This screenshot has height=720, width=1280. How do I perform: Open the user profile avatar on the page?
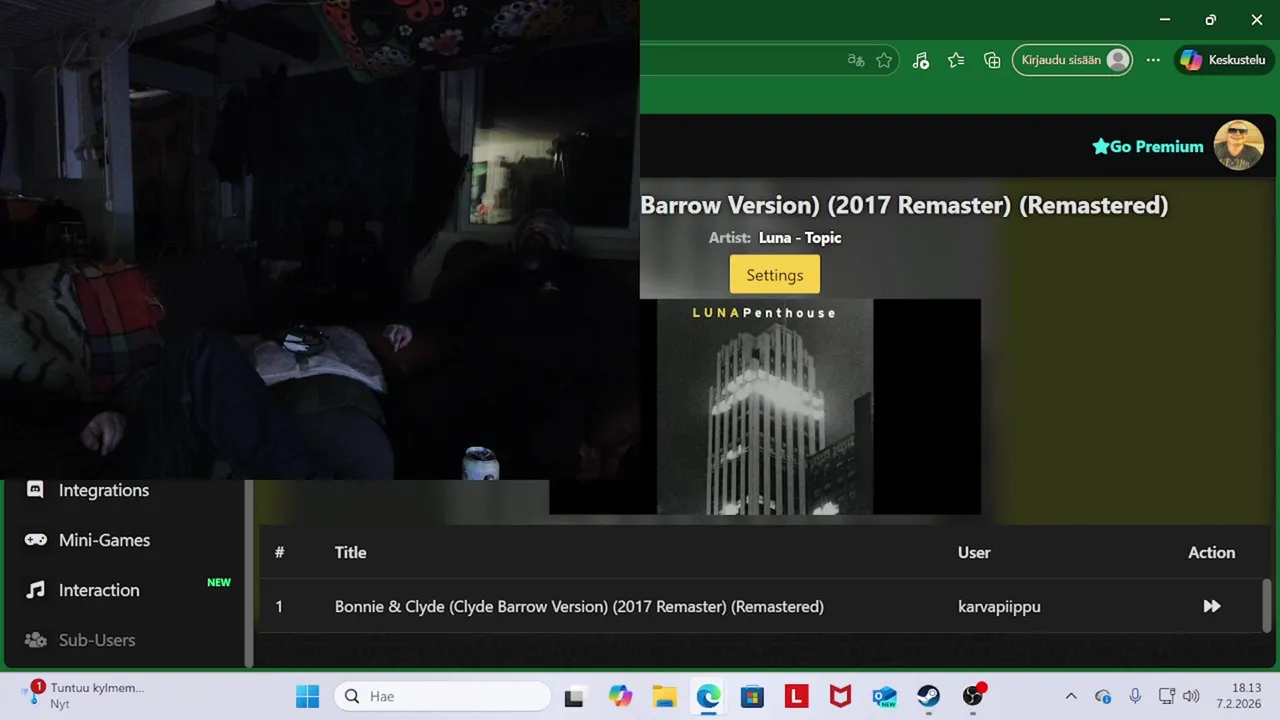pos(1239,146)
